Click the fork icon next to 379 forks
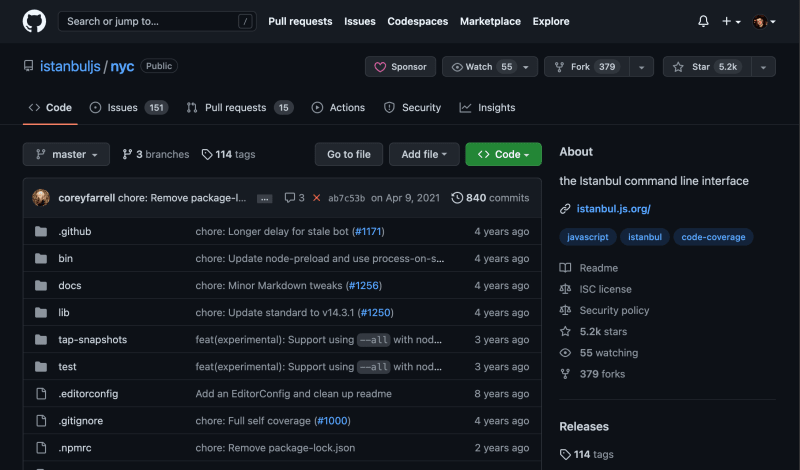800x470 pixels. click(x=565, y=374)
